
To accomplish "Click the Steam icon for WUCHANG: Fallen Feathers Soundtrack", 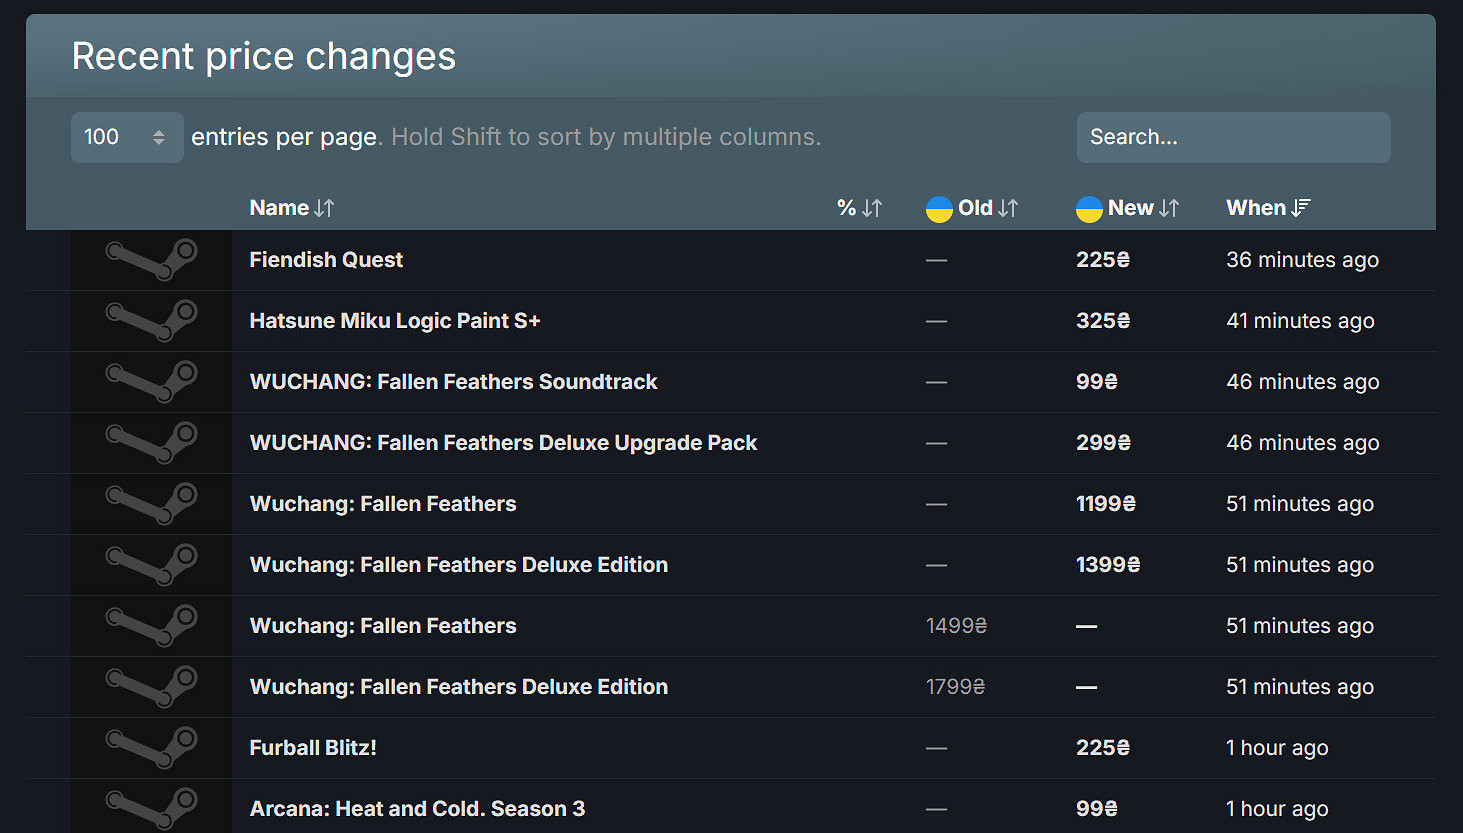I will (x=151, y=382).
